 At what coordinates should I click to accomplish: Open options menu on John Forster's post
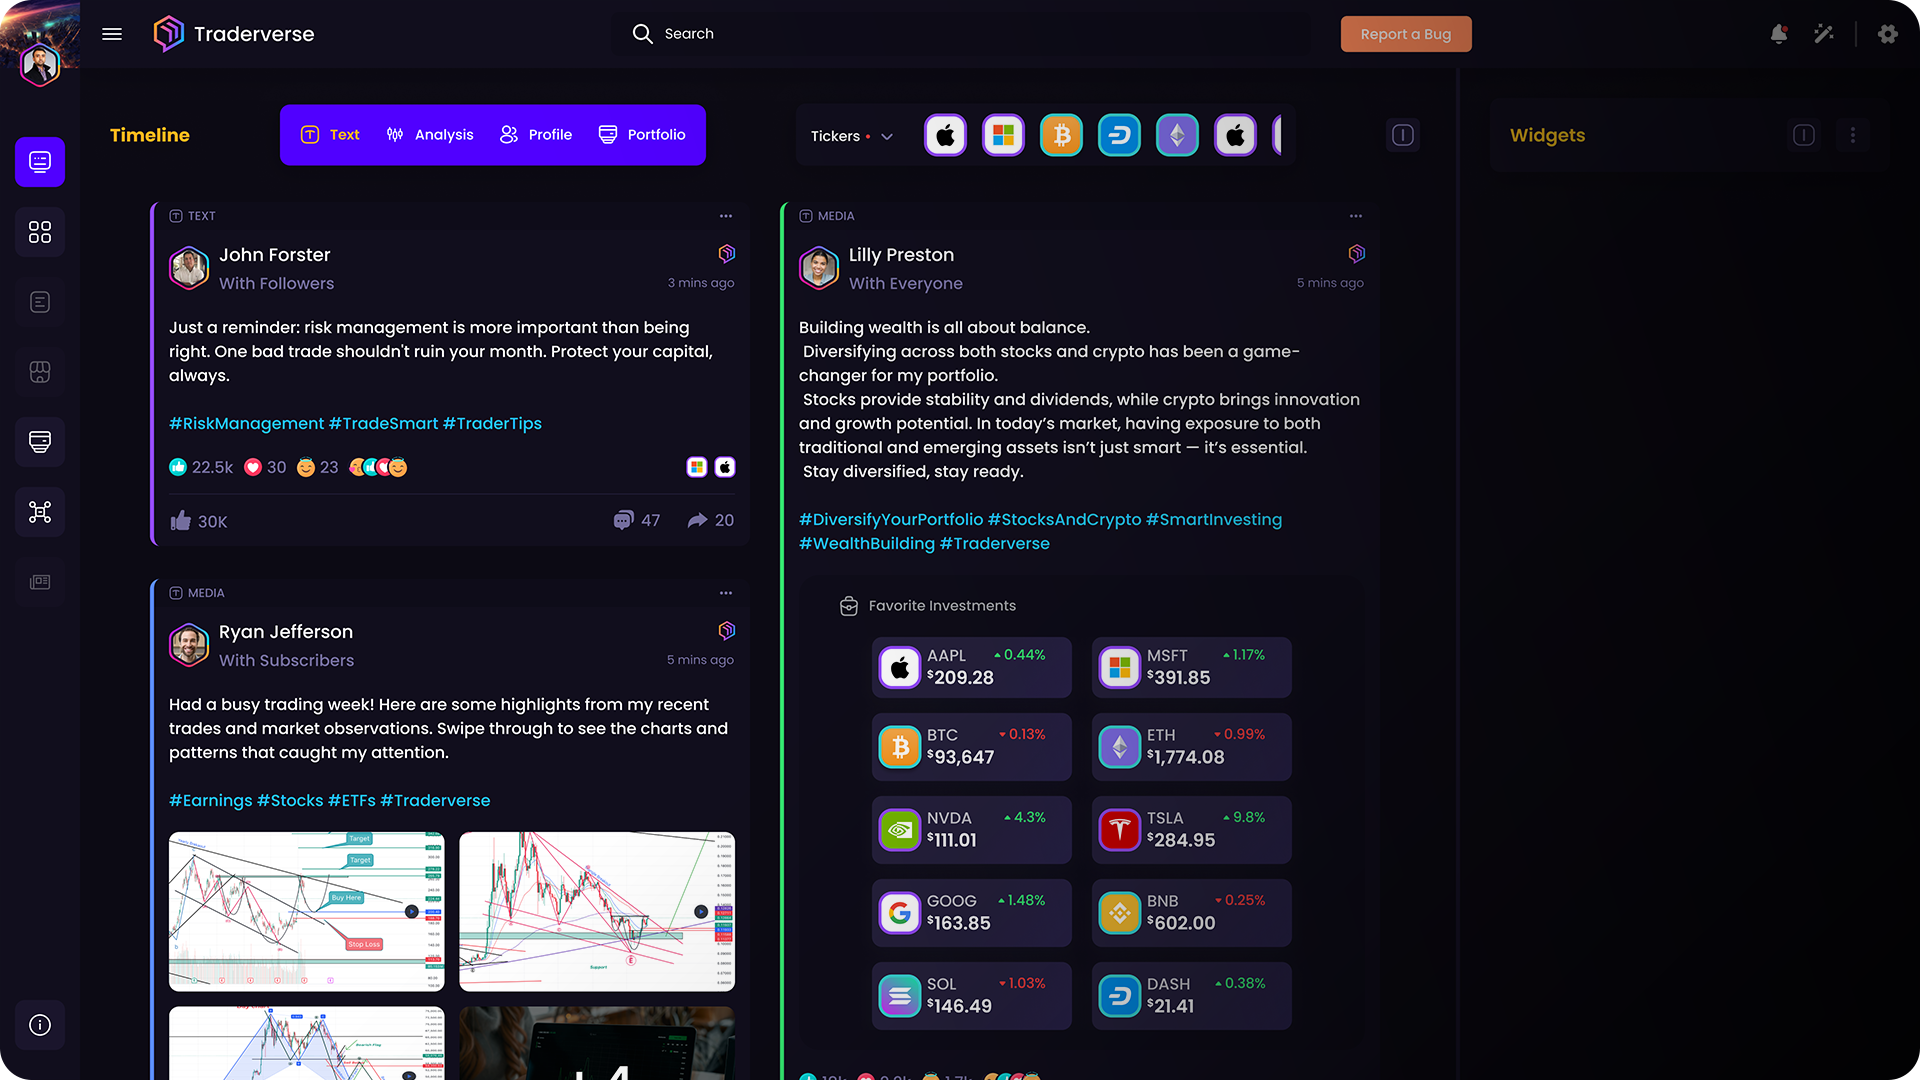pyautogui.click(x=726, y=216)
